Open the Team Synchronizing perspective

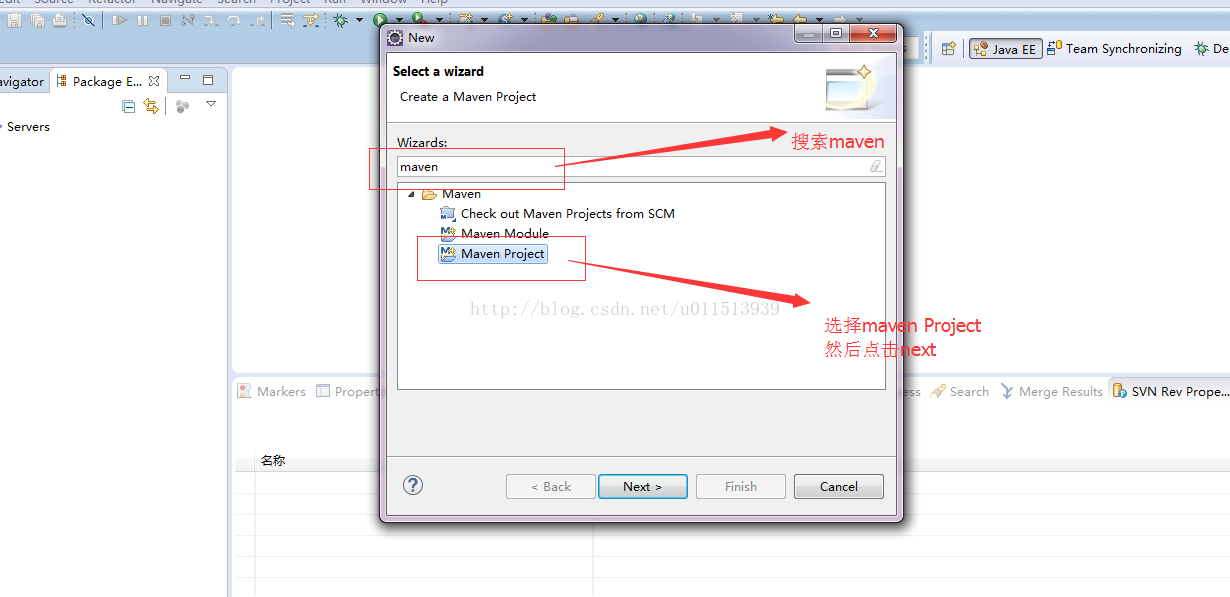[1114, 48]
